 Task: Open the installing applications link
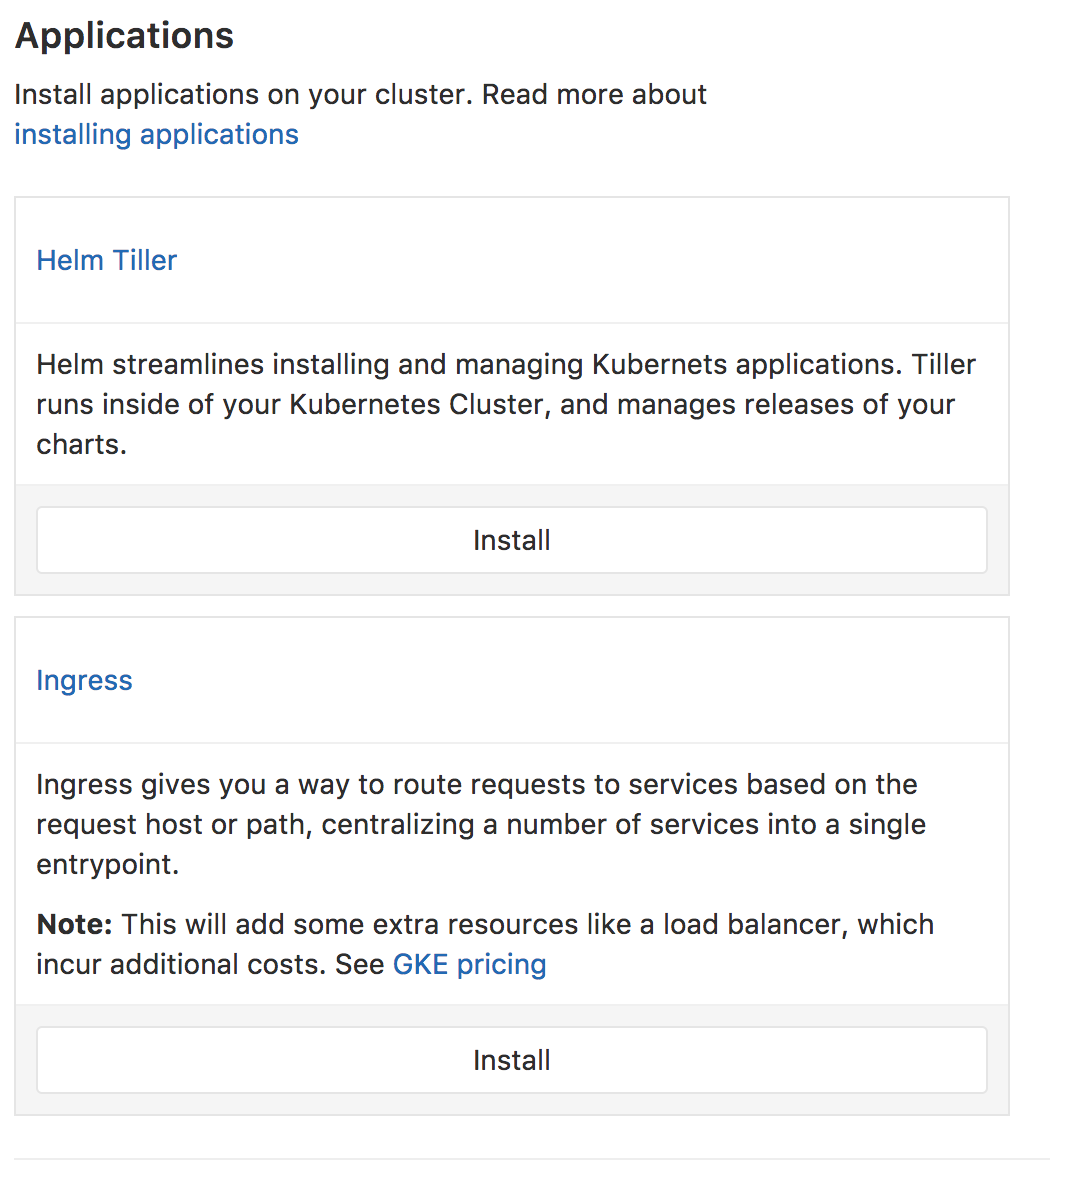pyautogui.click(x=156, y=135)
